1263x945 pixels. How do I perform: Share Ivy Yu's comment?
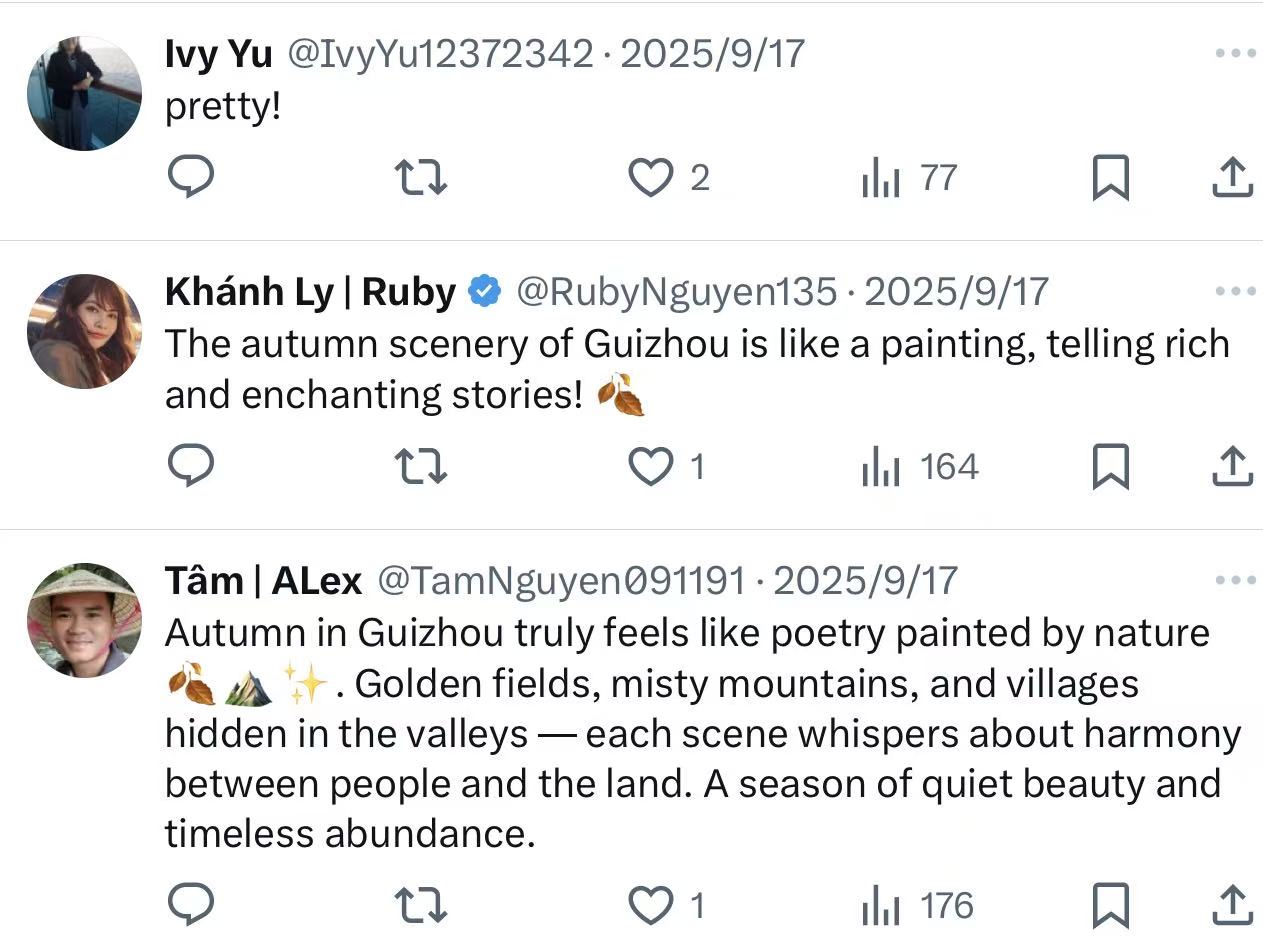pos(1232,178)
